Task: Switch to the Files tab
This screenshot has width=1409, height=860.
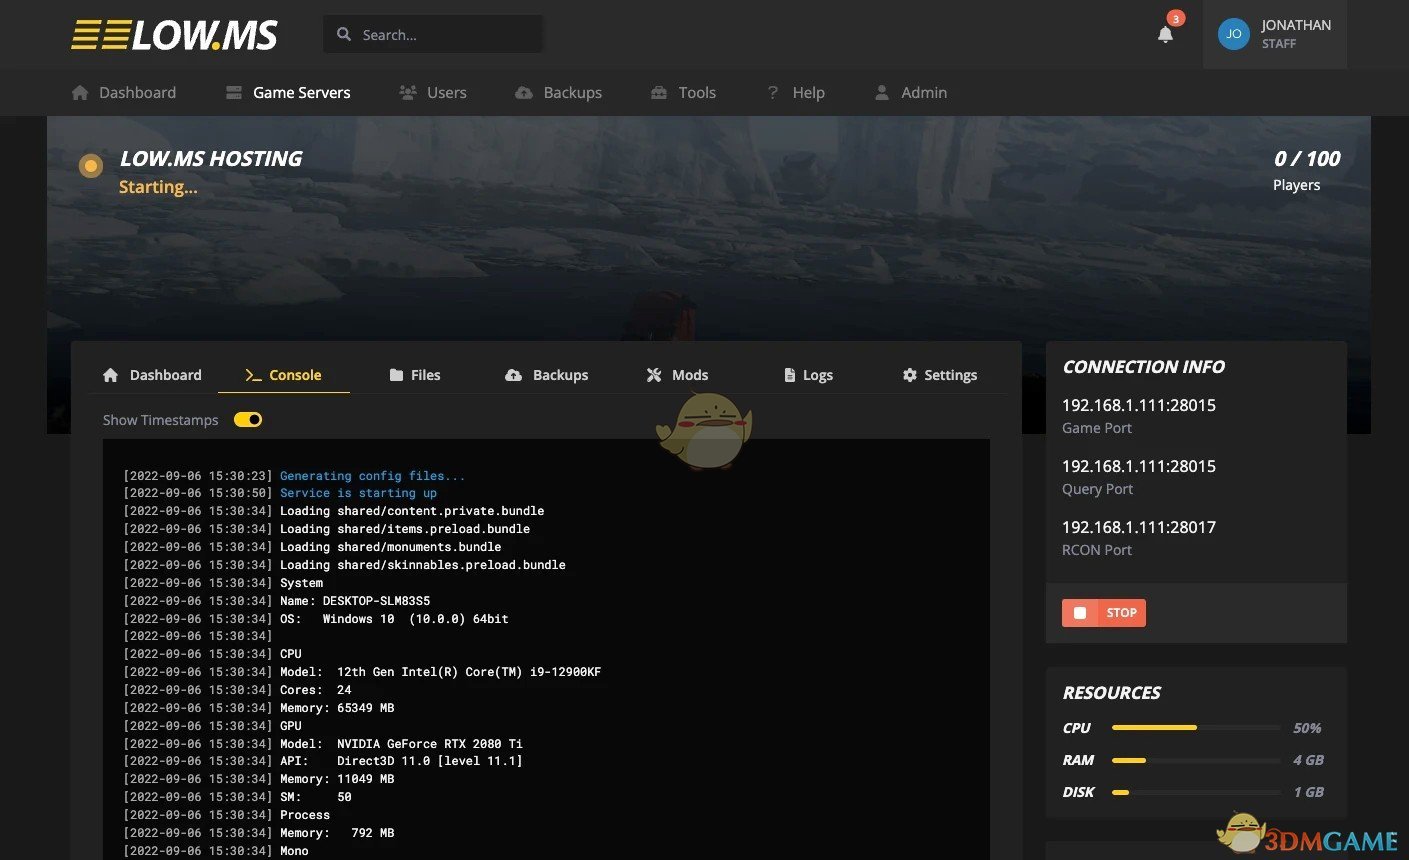Action: 415,375
